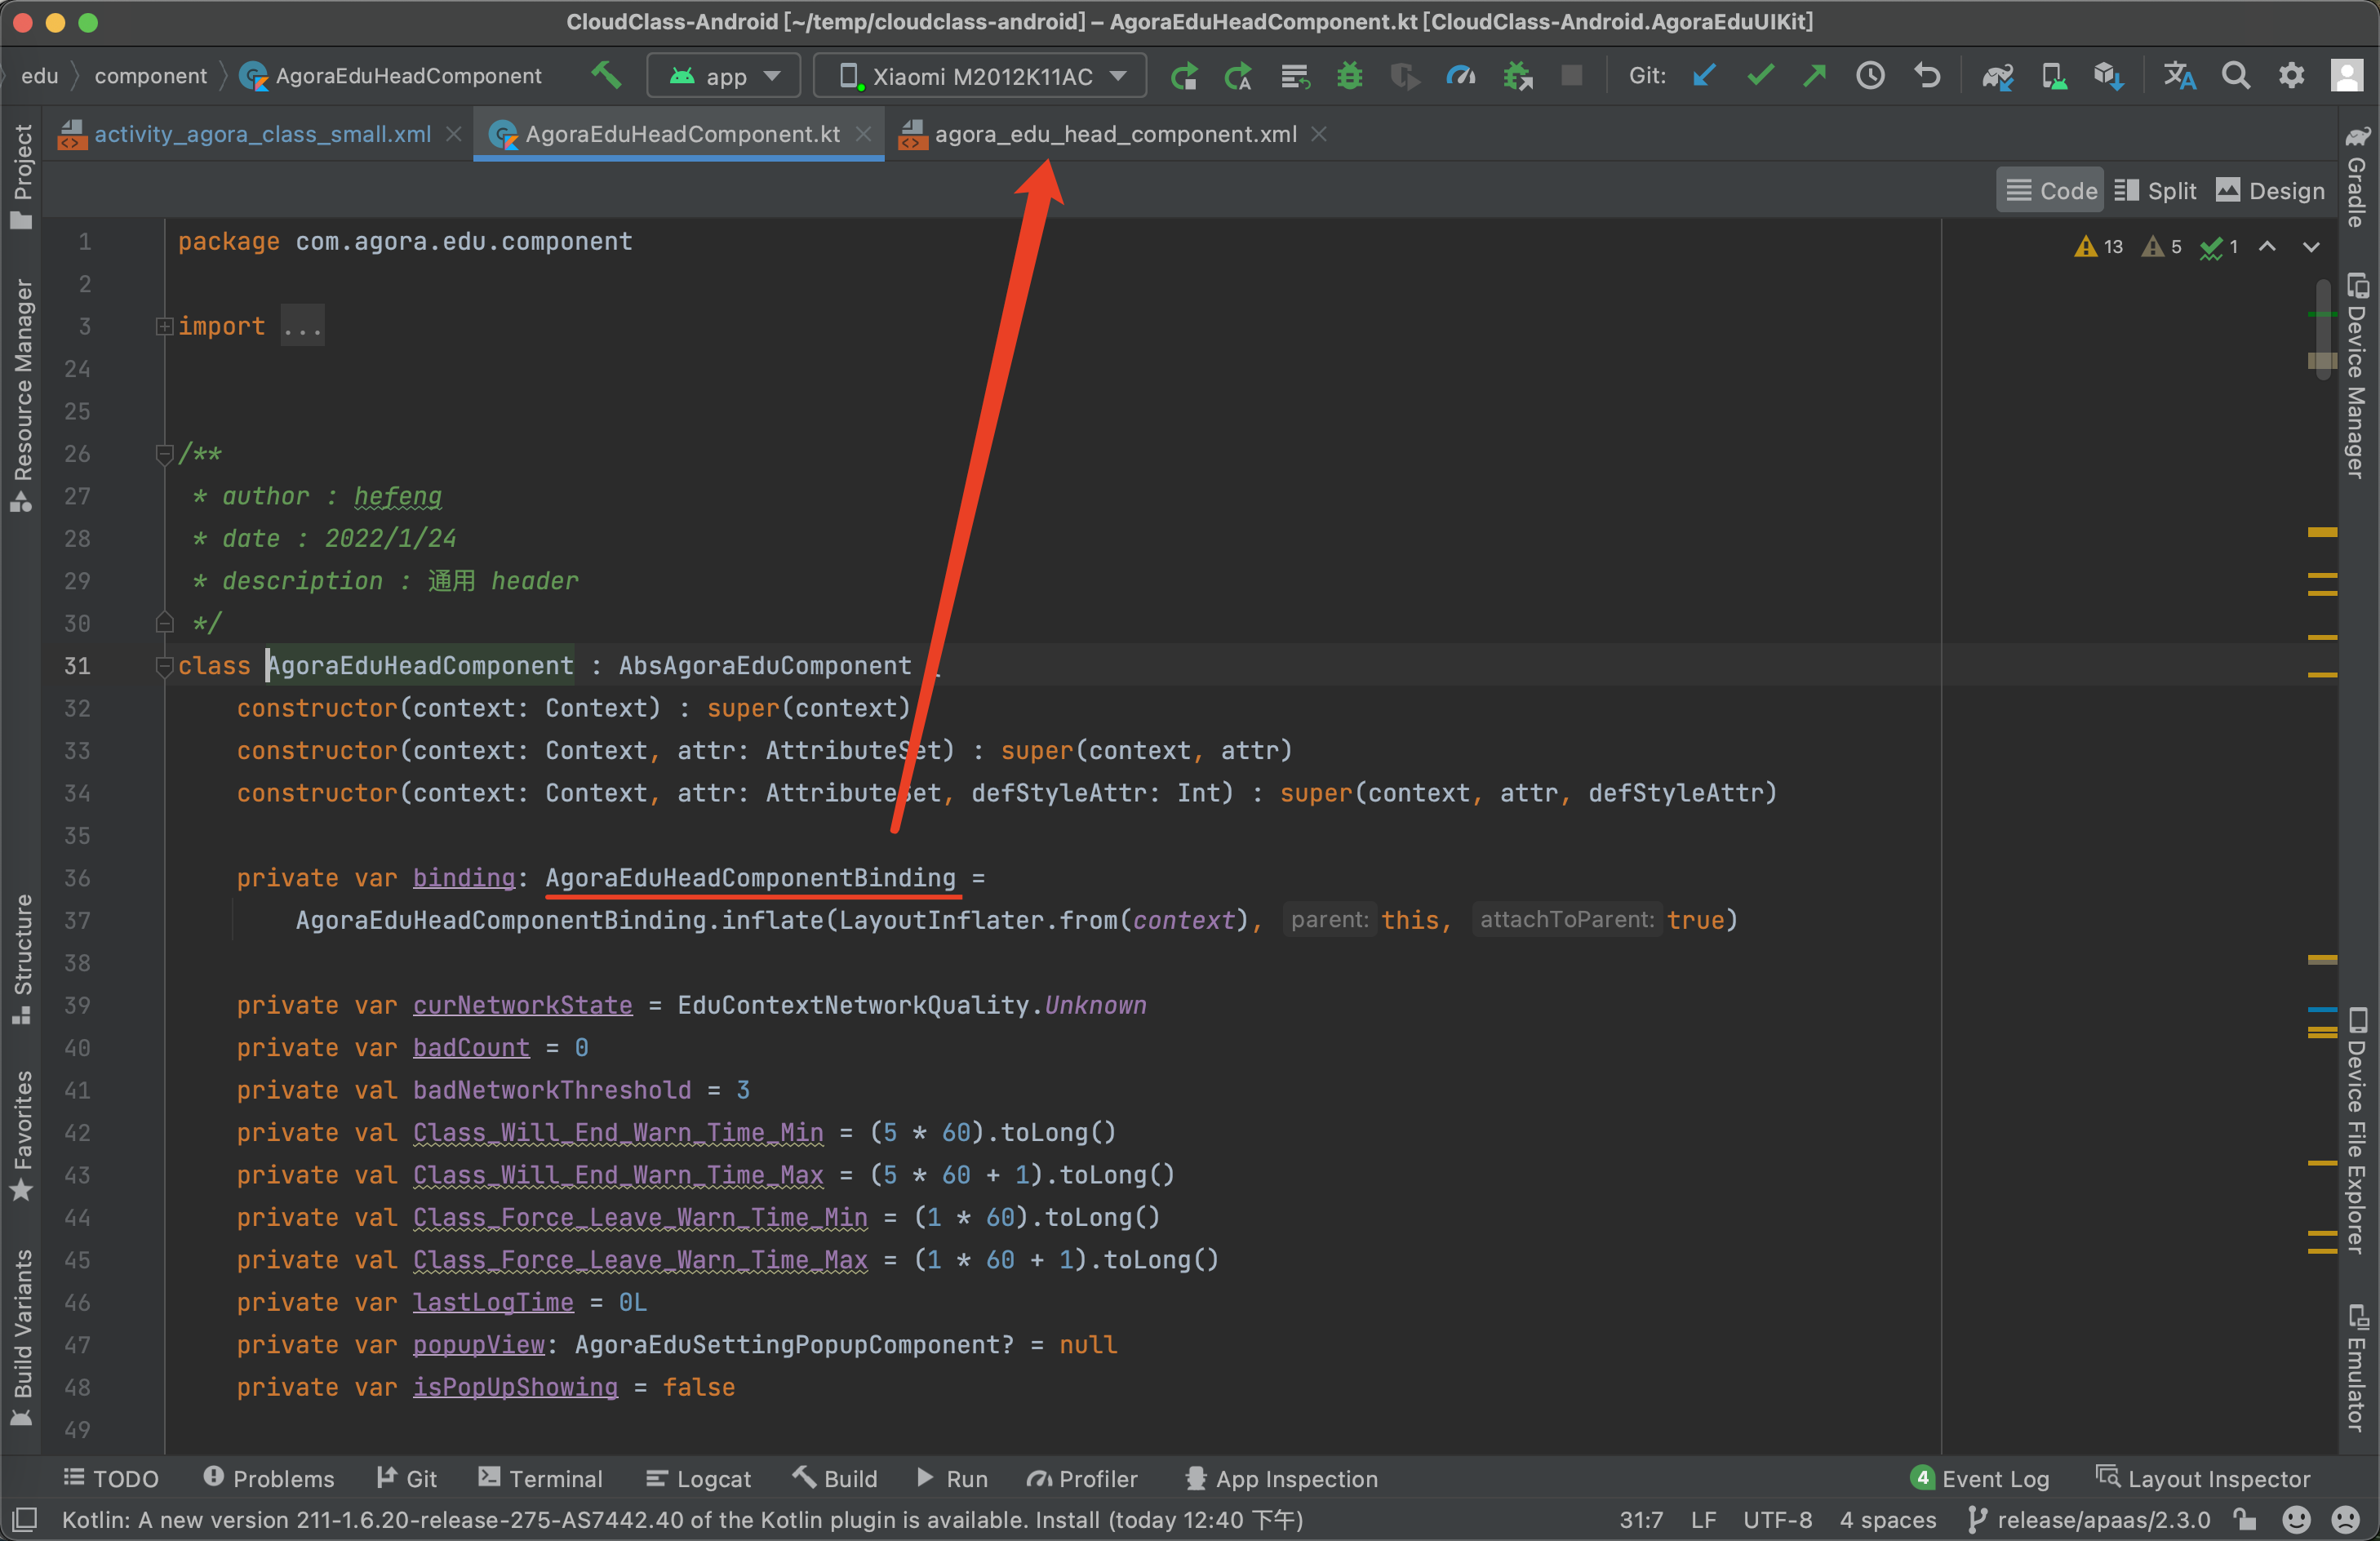The height and width of the screenshot is (1541, 2380).
Task: Click the component breadcrumb
Action: point(151,76)
